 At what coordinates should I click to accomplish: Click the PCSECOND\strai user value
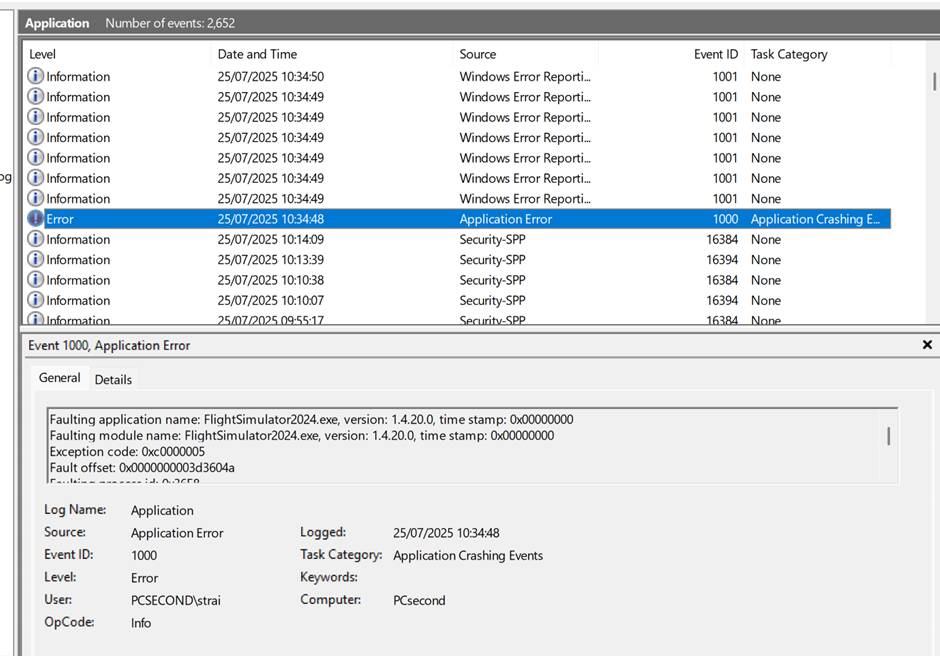pyautogui.click(x=176, y=600)
